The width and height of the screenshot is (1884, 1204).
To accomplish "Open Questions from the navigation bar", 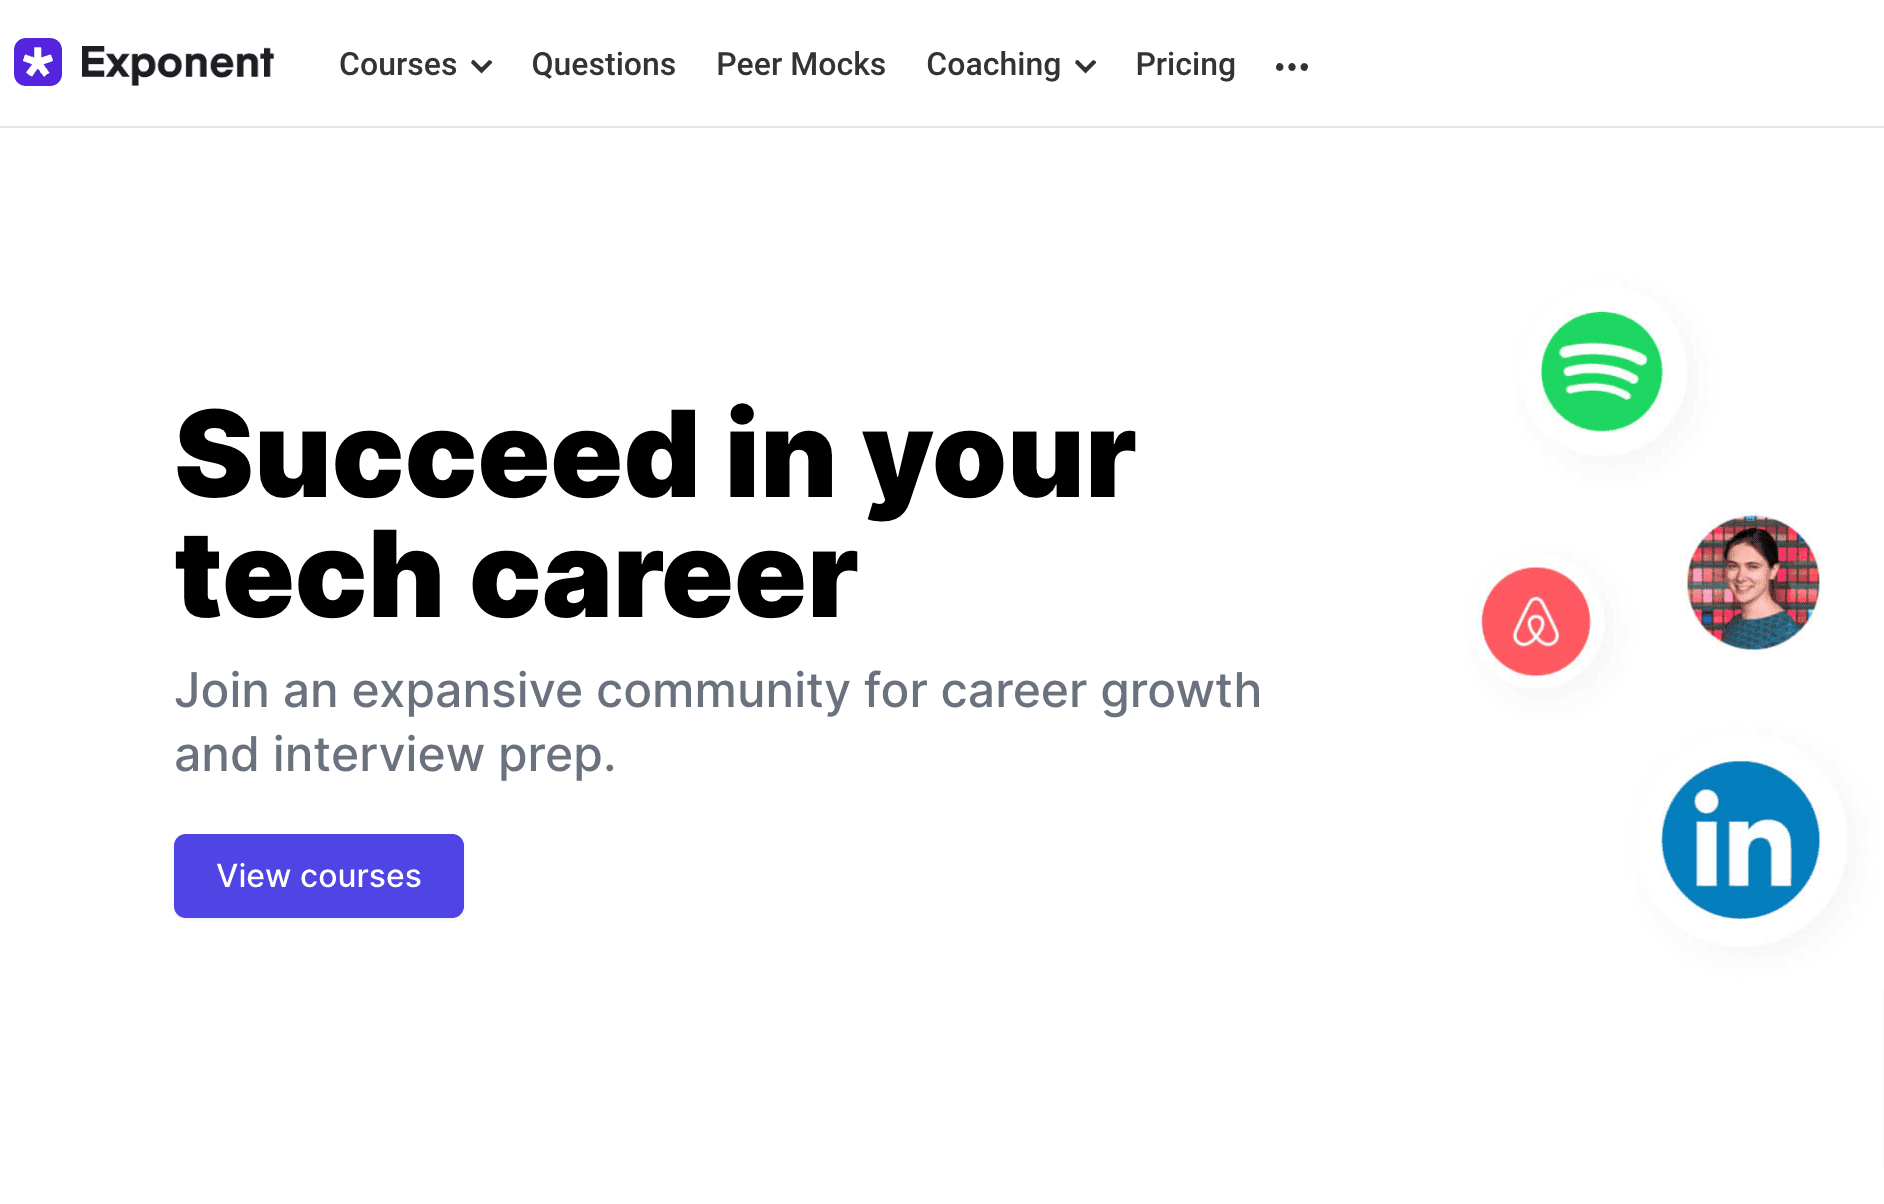I will pos(603,64).
